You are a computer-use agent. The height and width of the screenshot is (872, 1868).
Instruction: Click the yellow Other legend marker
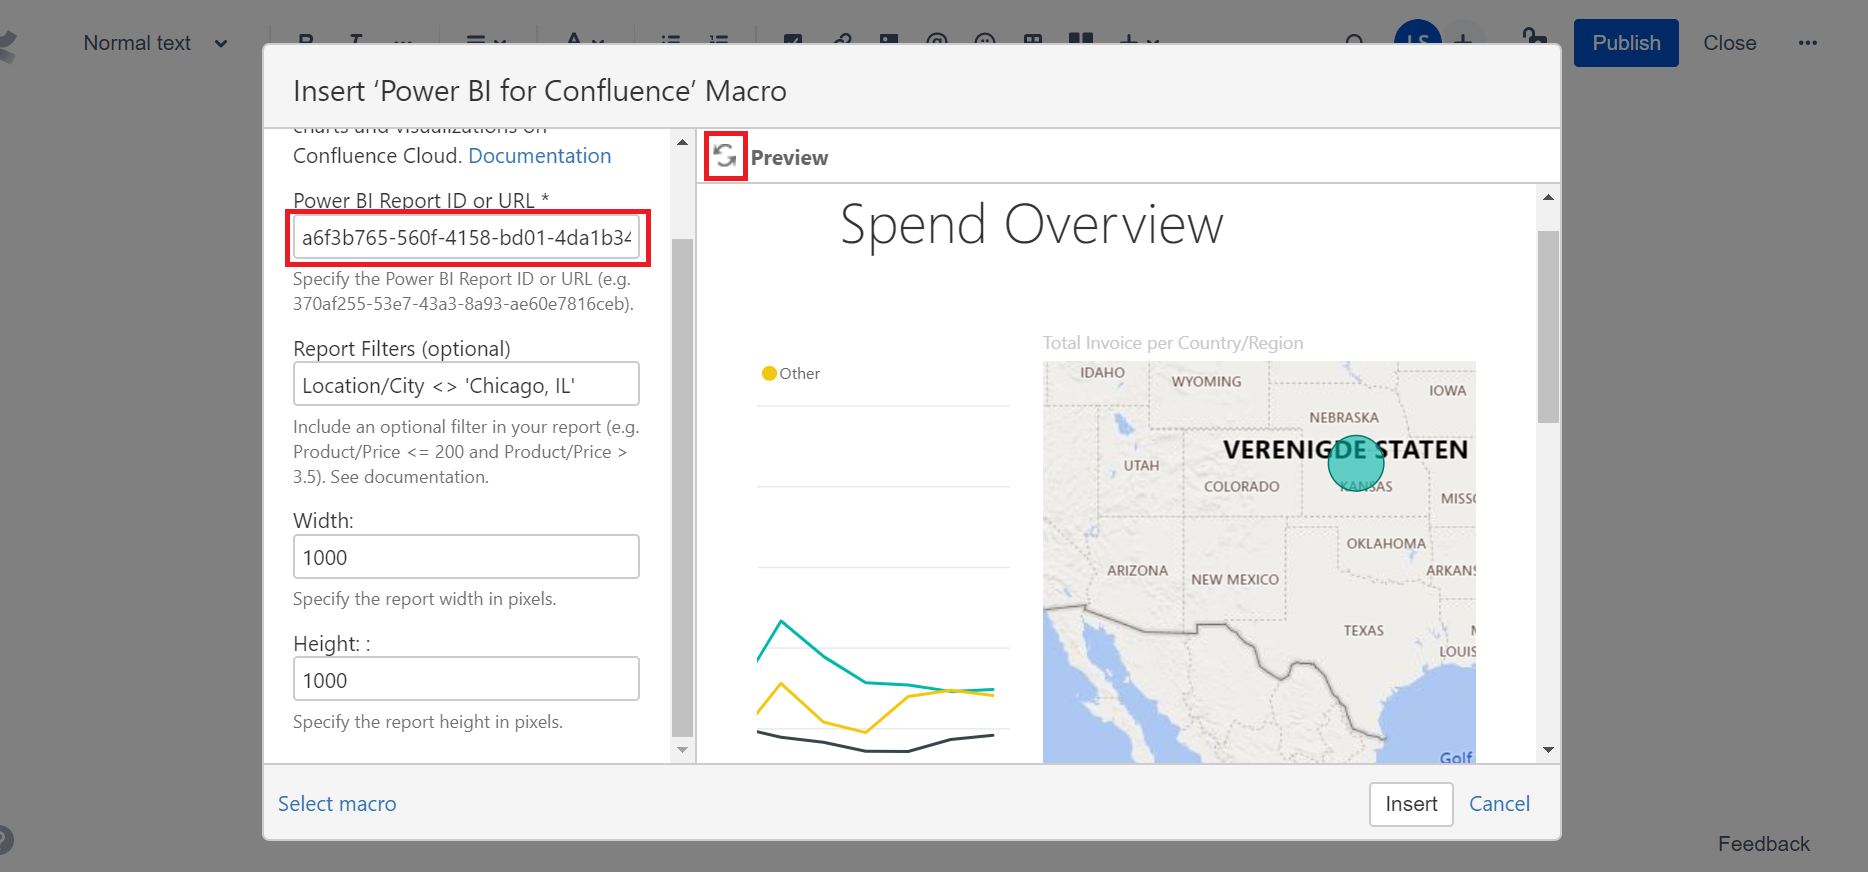769,373
